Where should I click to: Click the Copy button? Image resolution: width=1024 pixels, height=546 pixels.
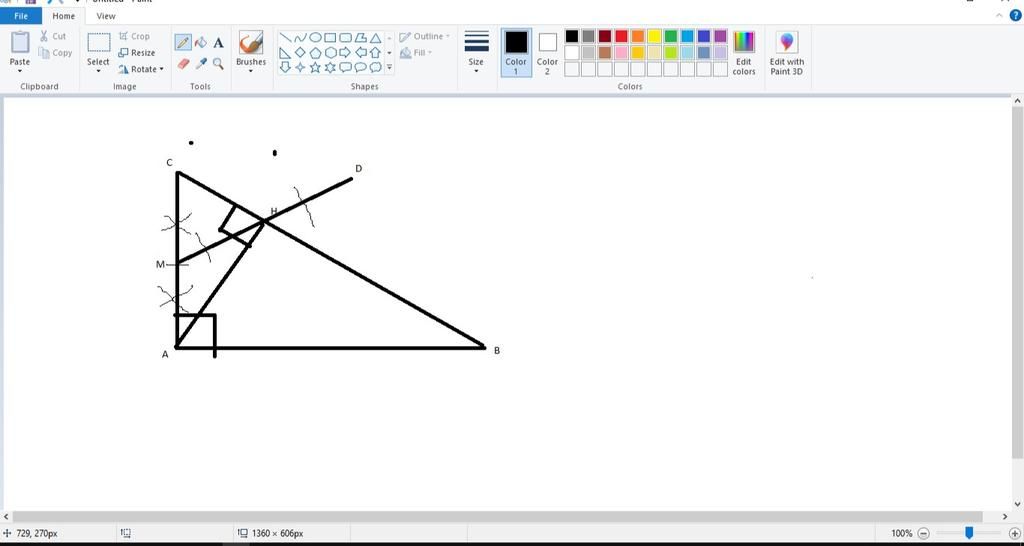pyautogui.click(x=56, y=53)
